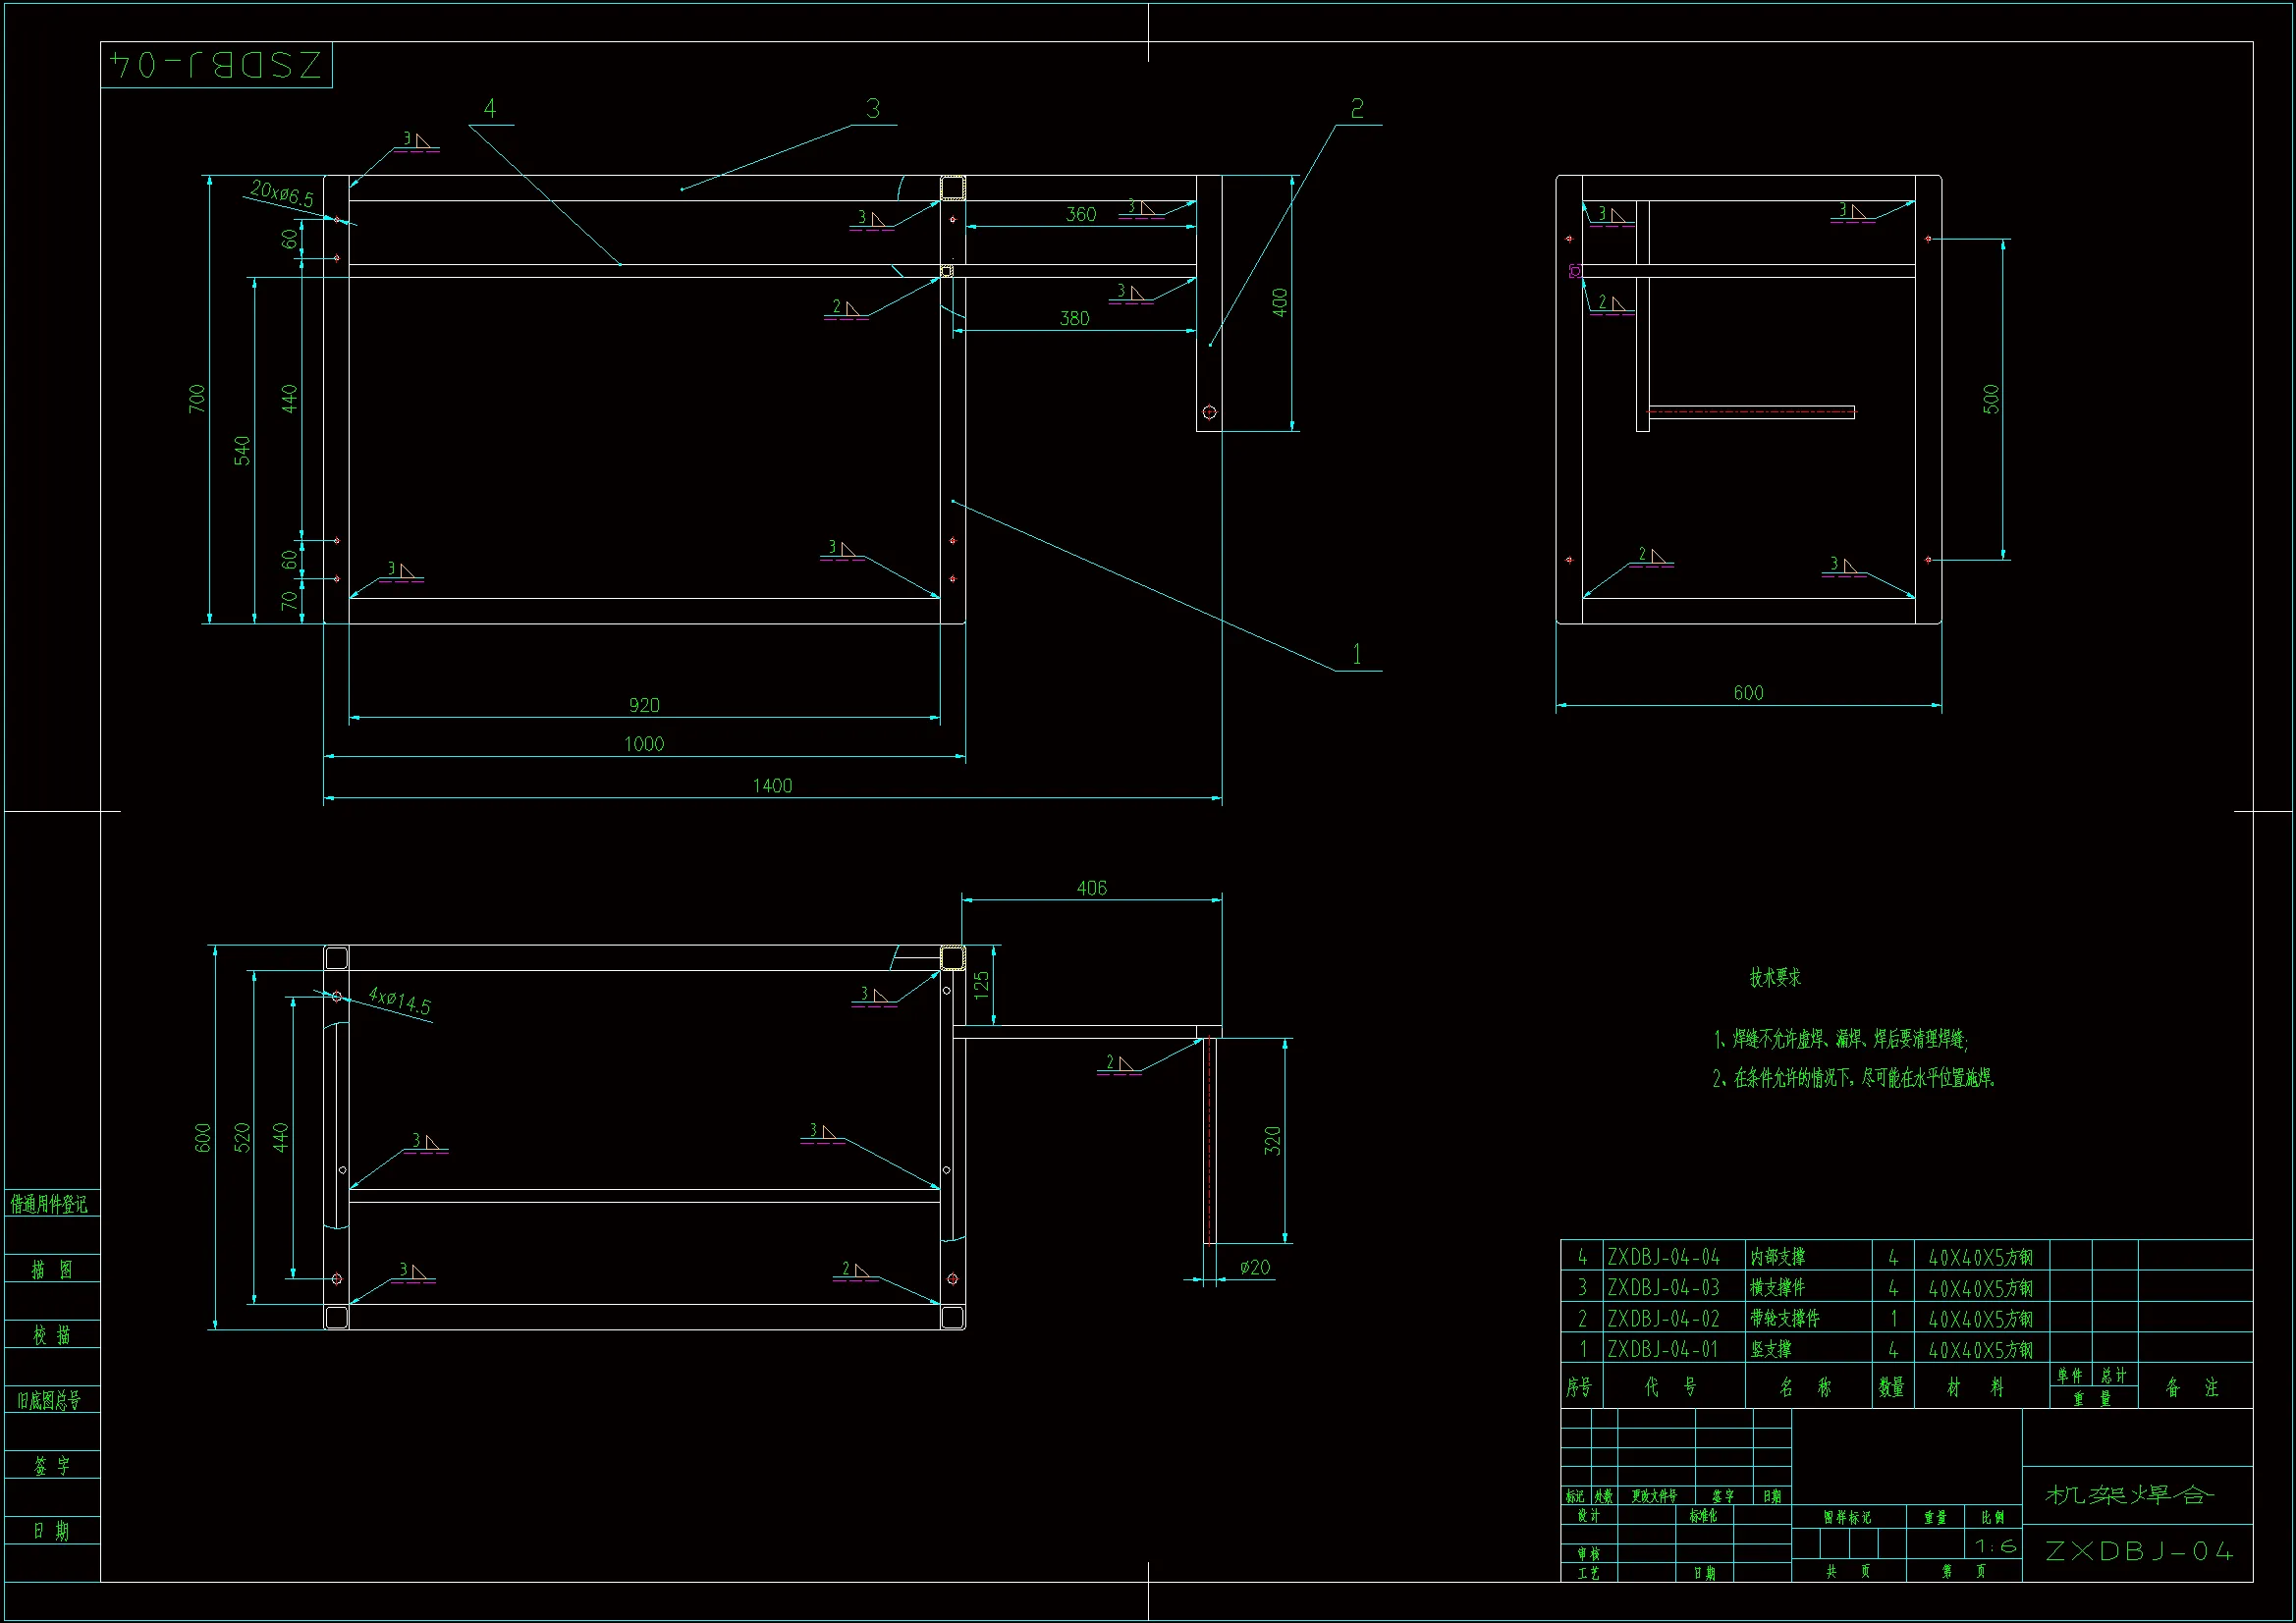Viewport: 2296px width, 1623px height.
Task: Click the 1000 width dimension label
Action: 643,744
